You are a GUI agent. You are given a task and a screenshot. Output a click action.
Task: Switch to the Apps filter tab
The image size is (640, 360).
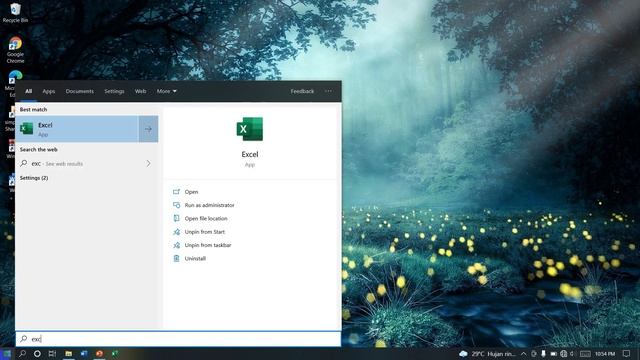(49, 91)
